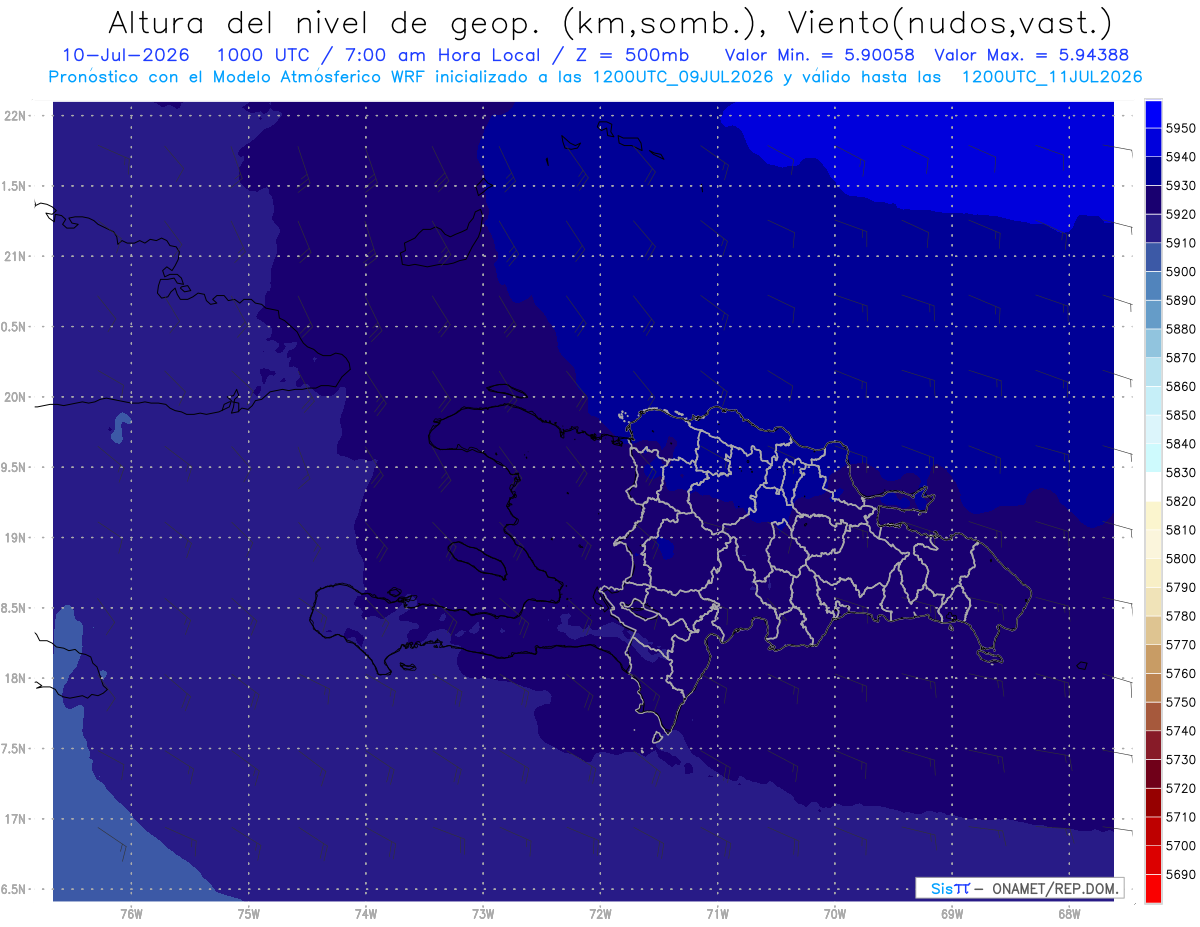Click the 5920 colorbar label
This screenshot has height=927, width=1200.
[1181, 214]
